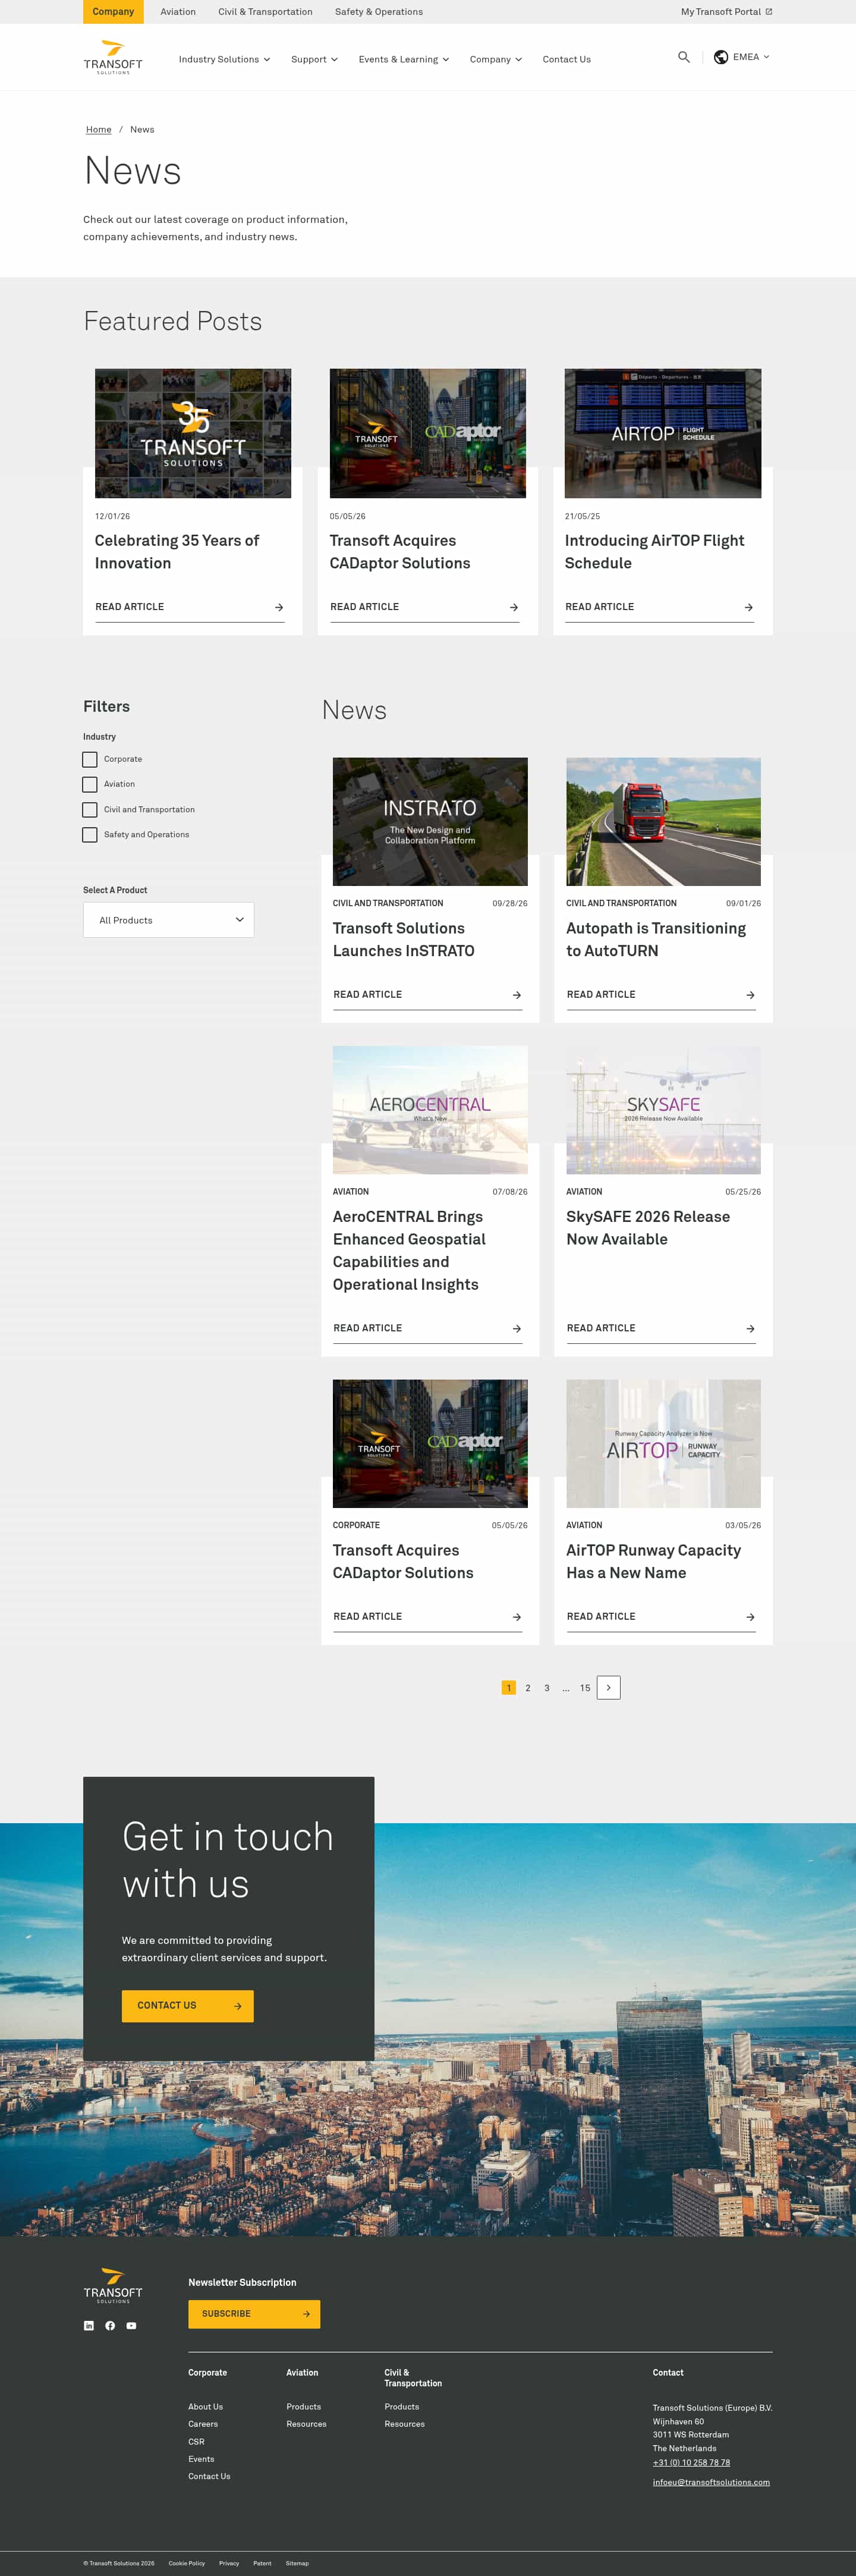Open the YouTube icon in footer
This screenshot has width=856, height=2576.
click(131, 2325)
